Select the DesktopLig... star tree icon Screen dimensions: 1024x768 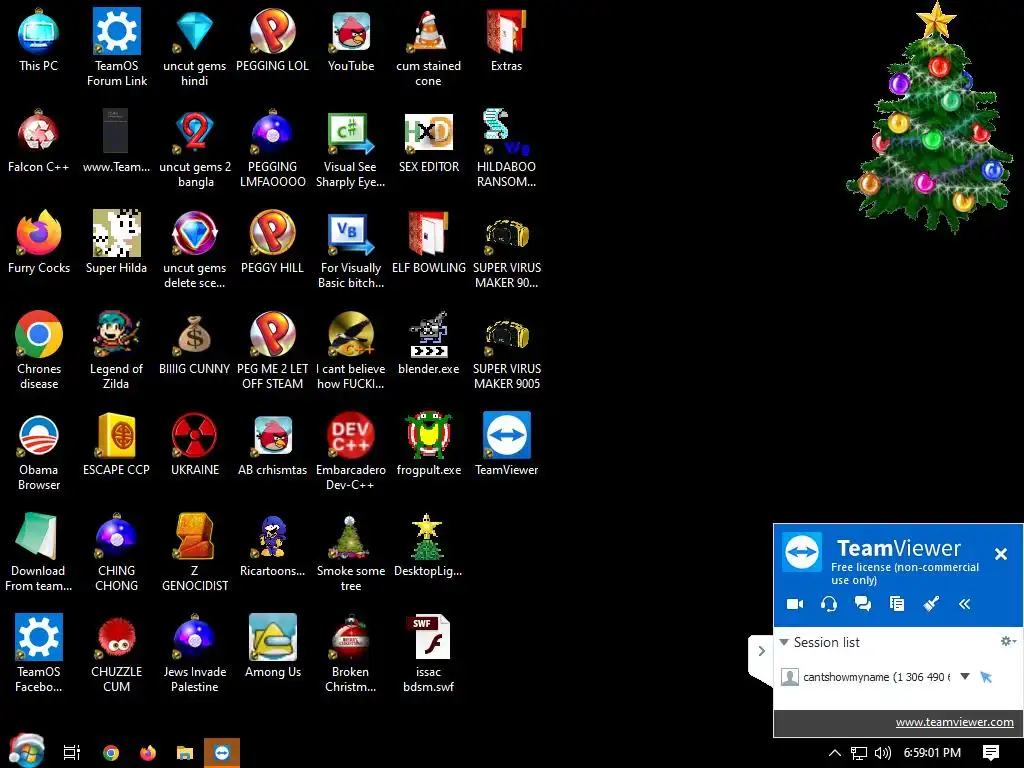tap(428, 545)
